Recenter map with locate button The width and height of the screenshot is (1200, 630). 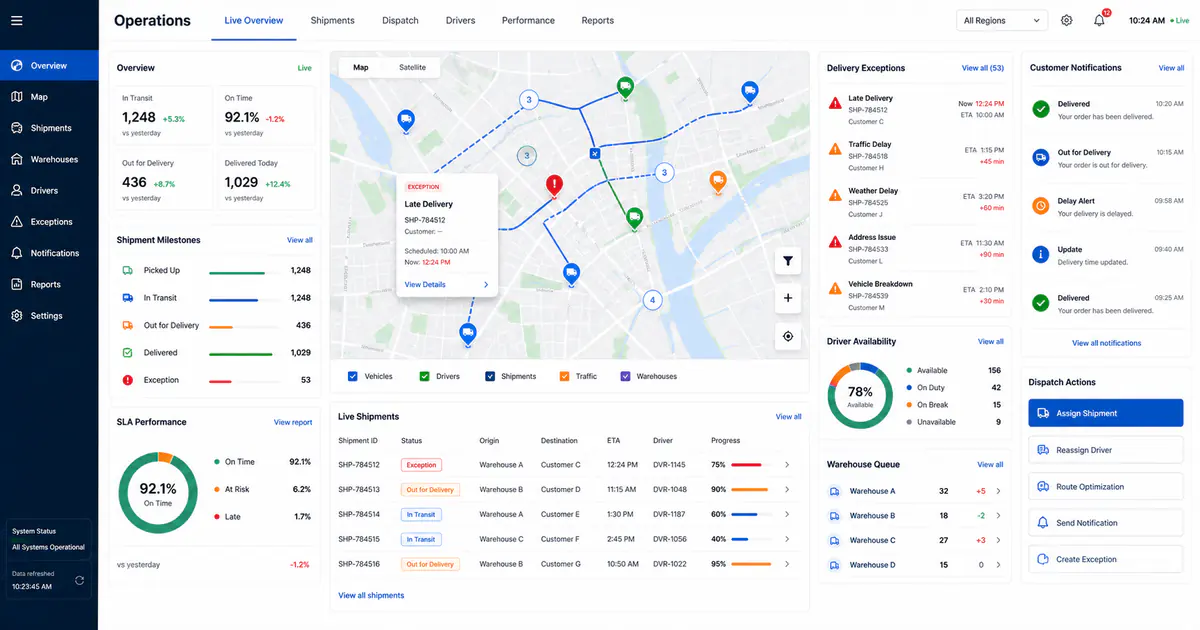tap(788, 336)
